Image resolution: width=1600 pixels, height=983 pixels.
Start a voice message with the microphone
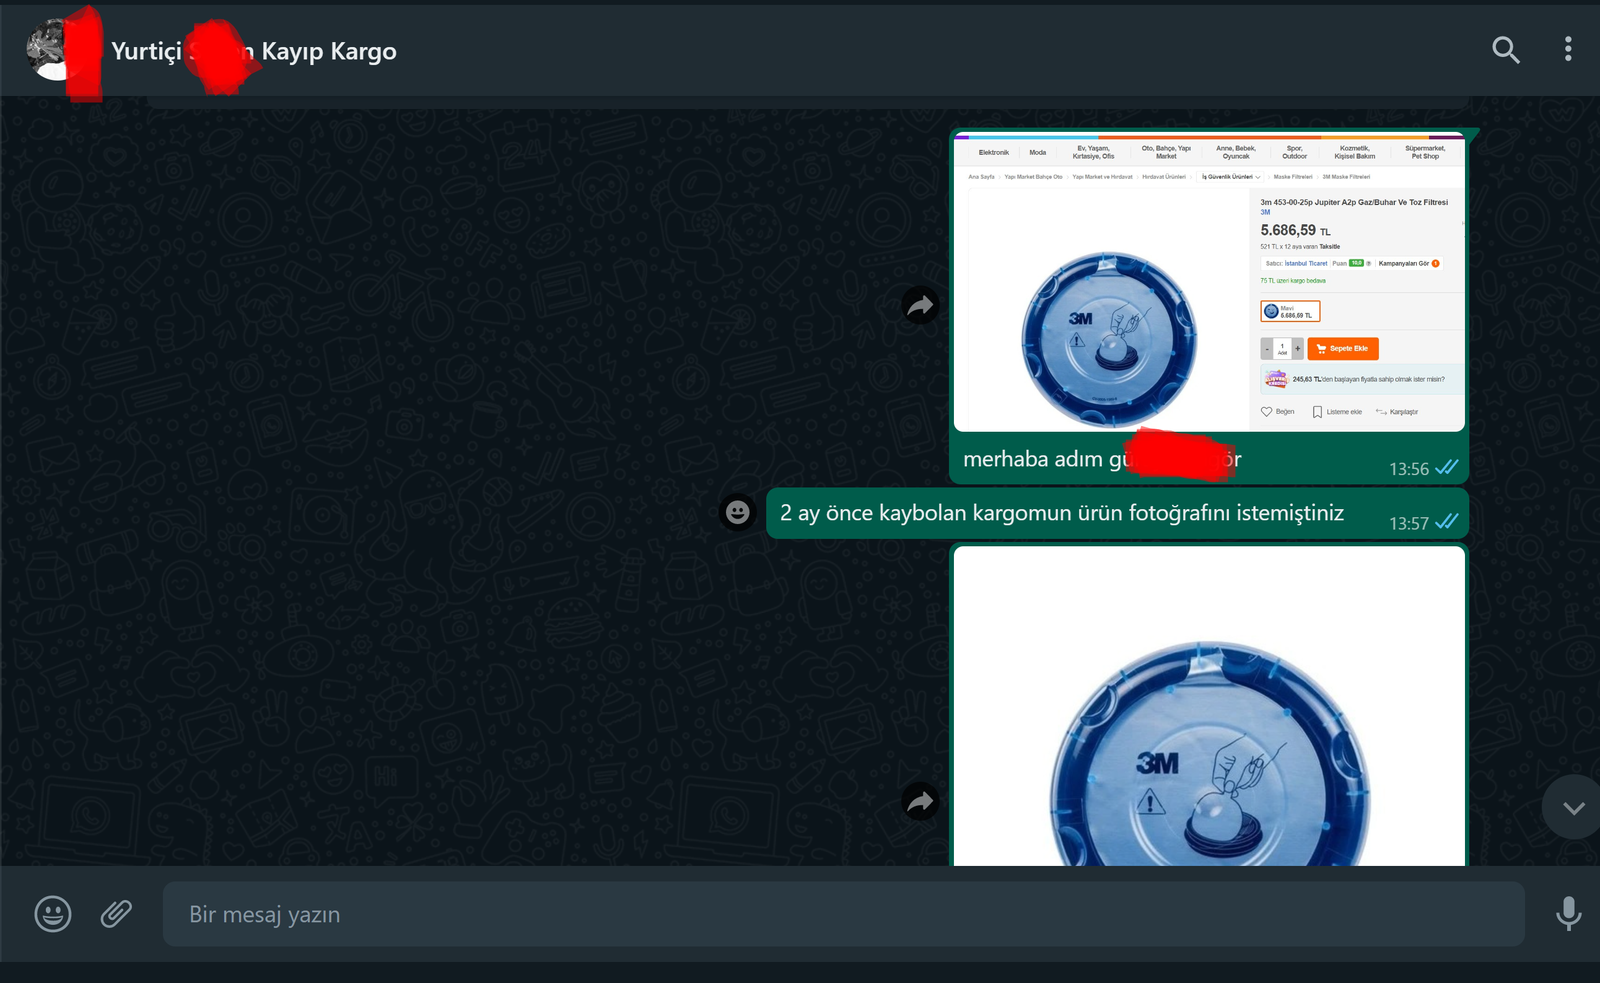tap(1569, 913)
